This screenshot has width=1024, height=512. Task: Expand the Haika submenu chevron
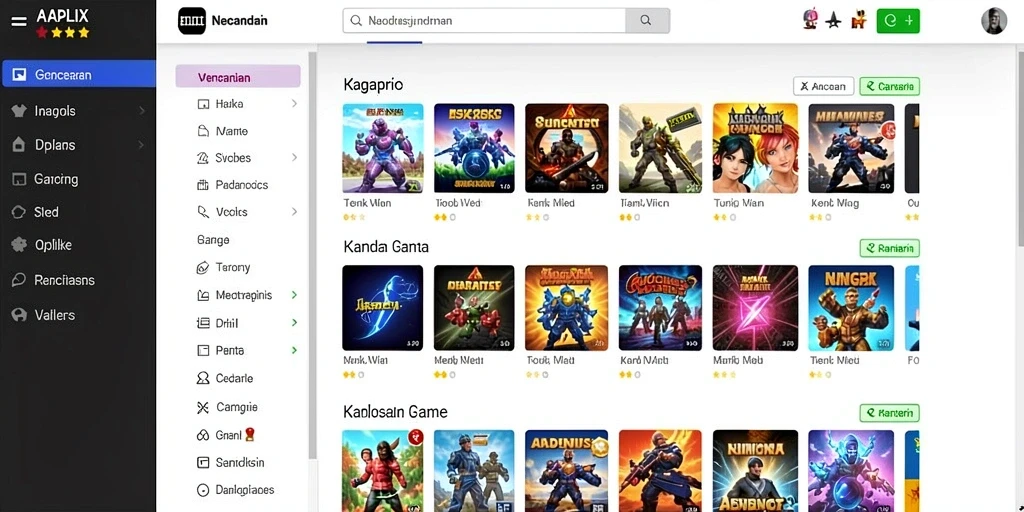[295, 104]
